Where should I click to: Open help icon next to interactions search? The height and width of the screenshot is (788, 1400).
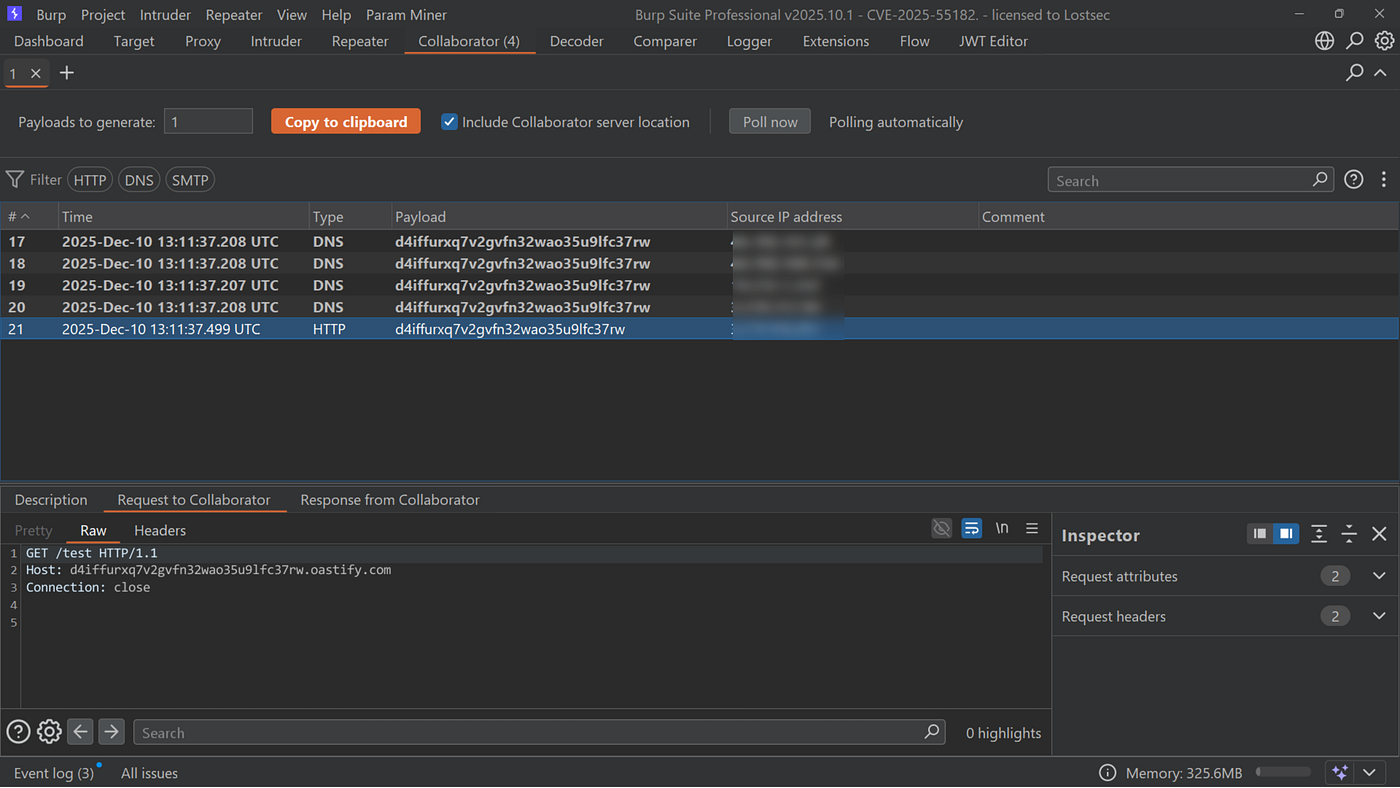coord(1353,180)
